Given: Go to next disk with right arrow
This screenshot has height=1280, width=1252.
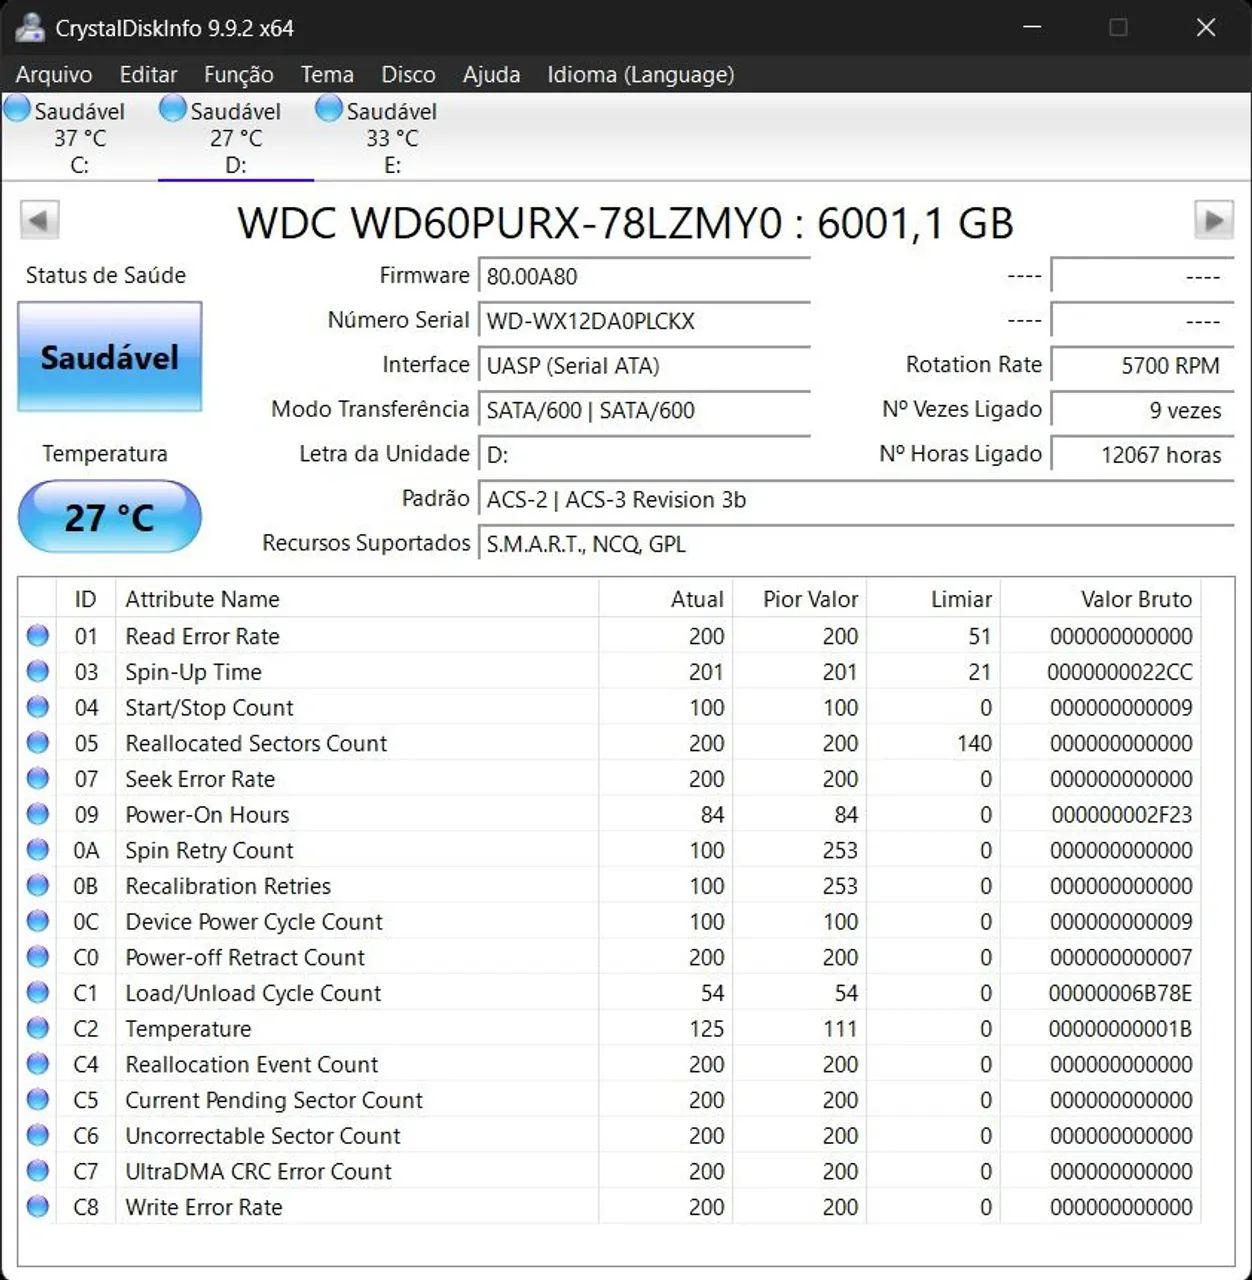Looking at the screenshot, I should tap(1214, 220).
